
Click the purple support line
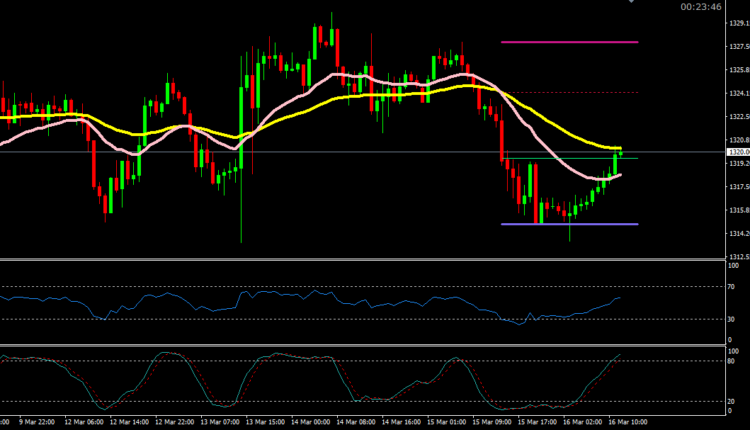pos(569,224)
